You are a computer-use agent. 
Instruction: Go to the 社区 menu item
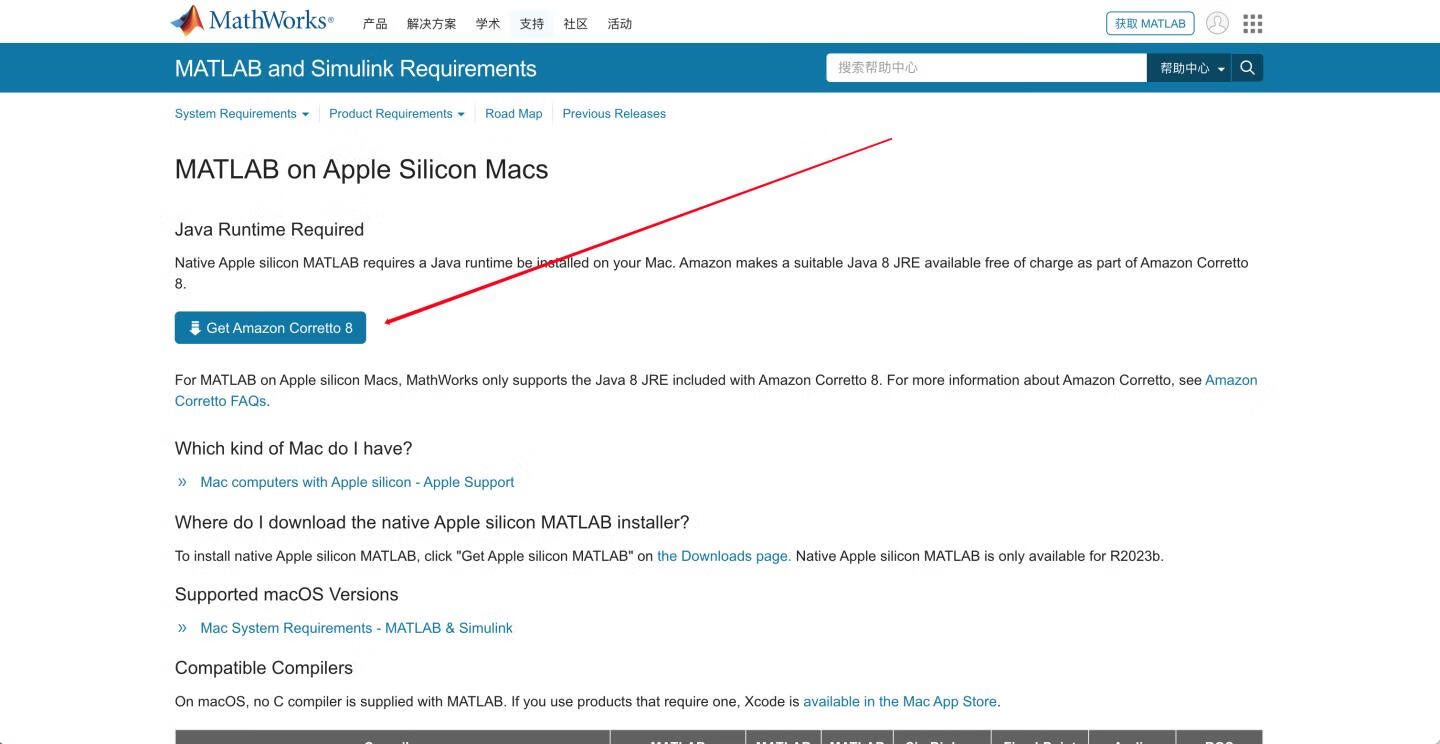point(576,24)
